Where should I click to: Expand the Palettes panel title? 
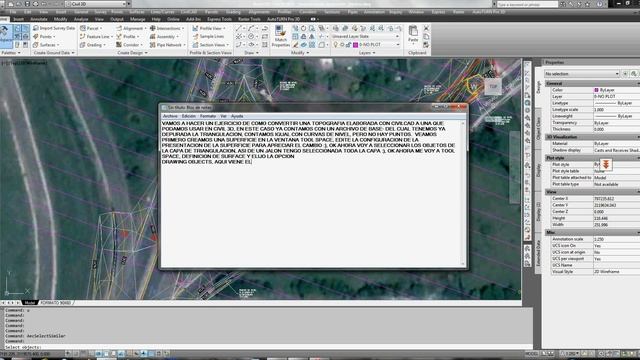(10, 53)
